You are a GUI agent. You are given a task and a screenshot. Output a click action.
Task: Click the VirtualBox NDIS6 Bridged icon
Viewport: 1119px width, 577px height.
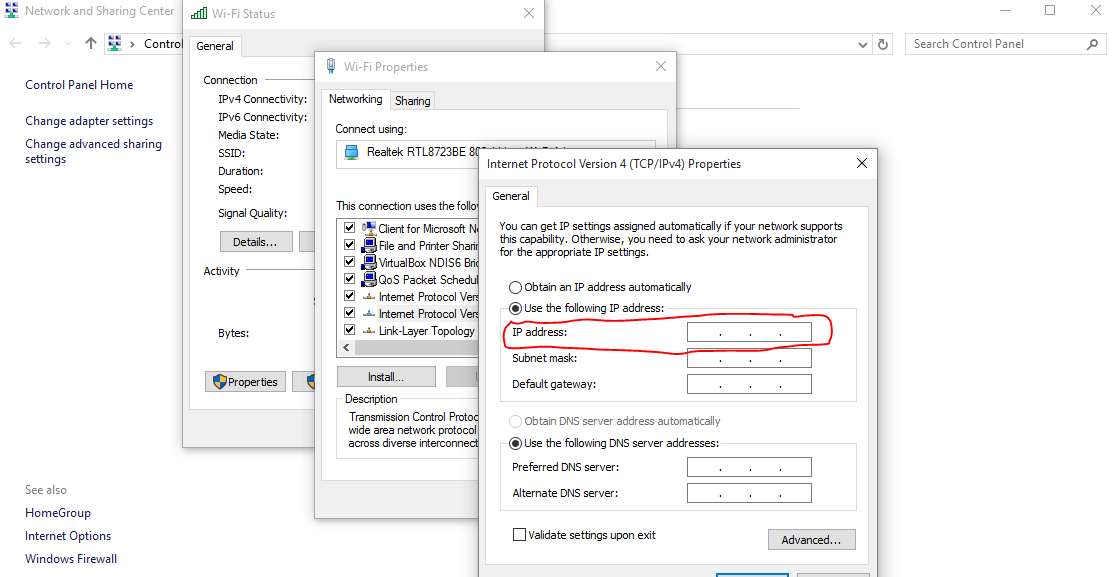369,262
